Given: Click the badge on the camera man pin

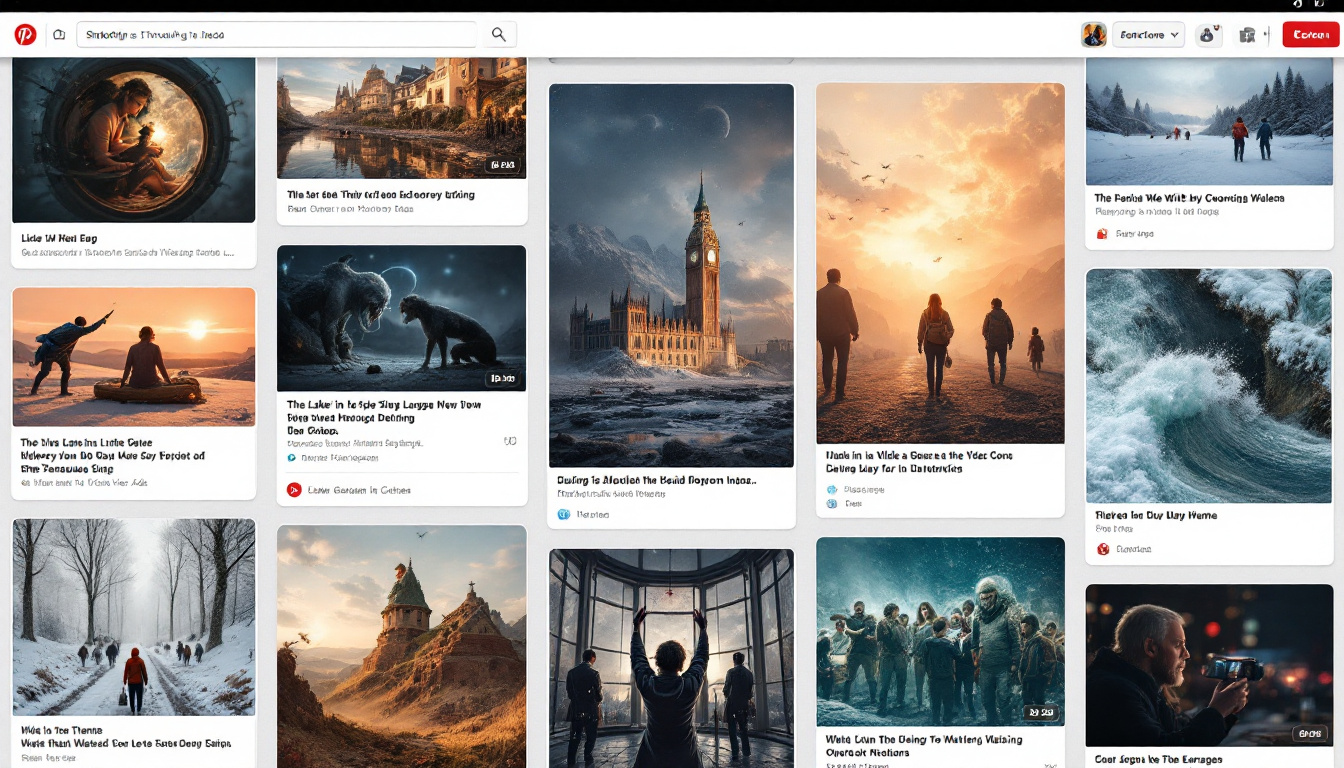Looking at the screenshot, I should [1308, 733].
